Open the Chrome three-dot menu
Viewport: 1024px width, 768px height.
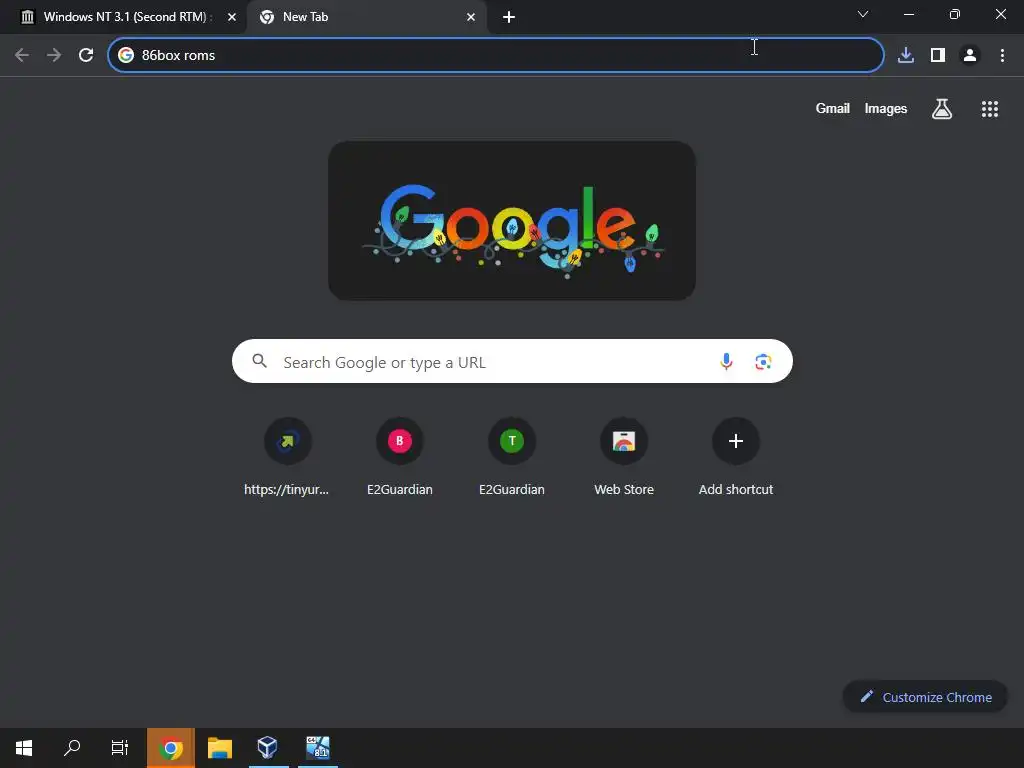coord(1002,55)
